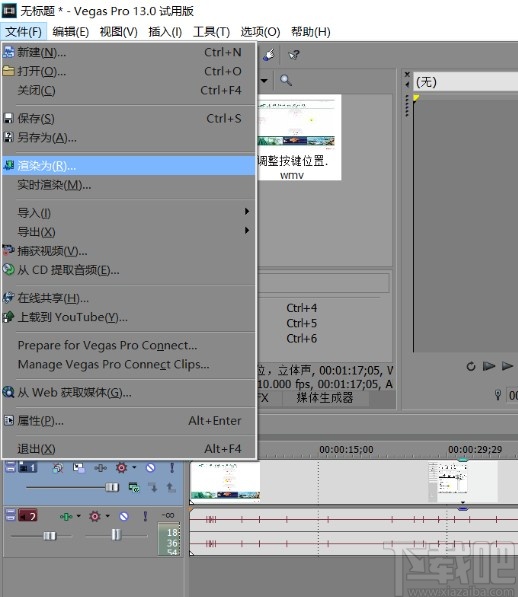Image resolution: width=518 pixels, height=597 pixels.
Task: Open the 编辑(E) Edit menu
Action: [71, 32]
